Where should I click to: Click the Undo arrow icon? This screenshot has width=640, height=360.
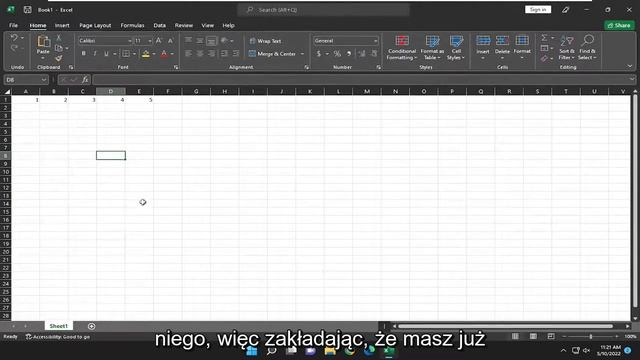click(14, 38)
